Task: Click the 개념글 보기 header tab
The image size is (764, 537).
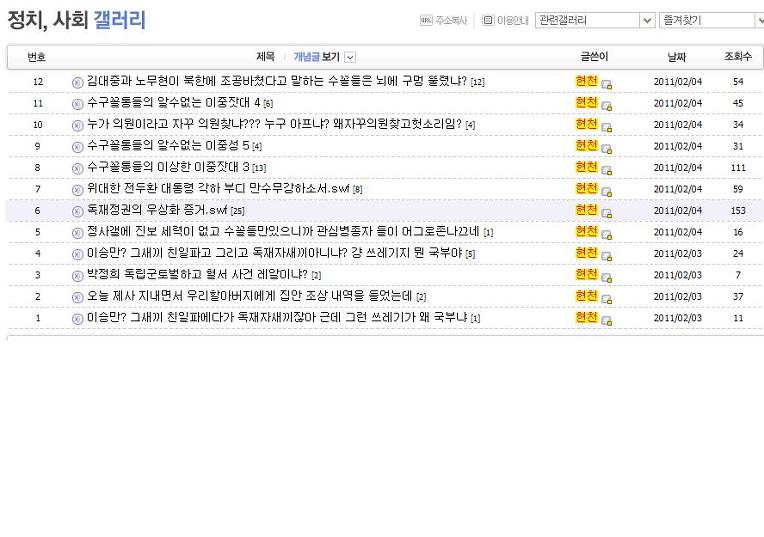Action: [316, 57]
